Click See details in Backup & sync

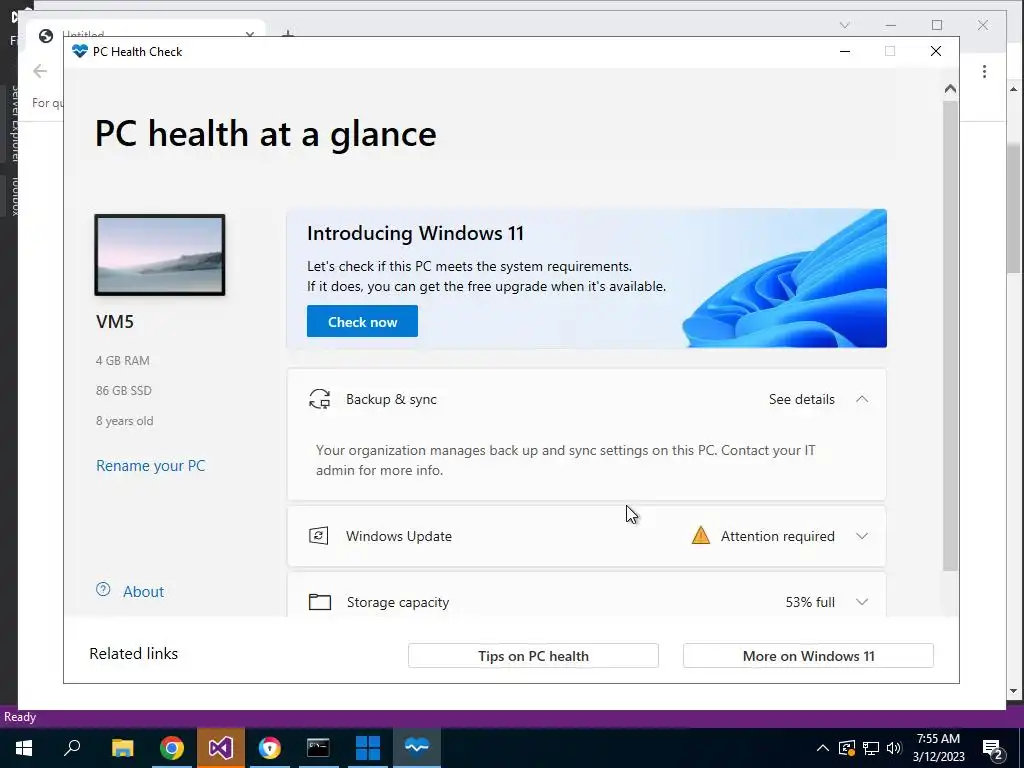tap(801, 399)
